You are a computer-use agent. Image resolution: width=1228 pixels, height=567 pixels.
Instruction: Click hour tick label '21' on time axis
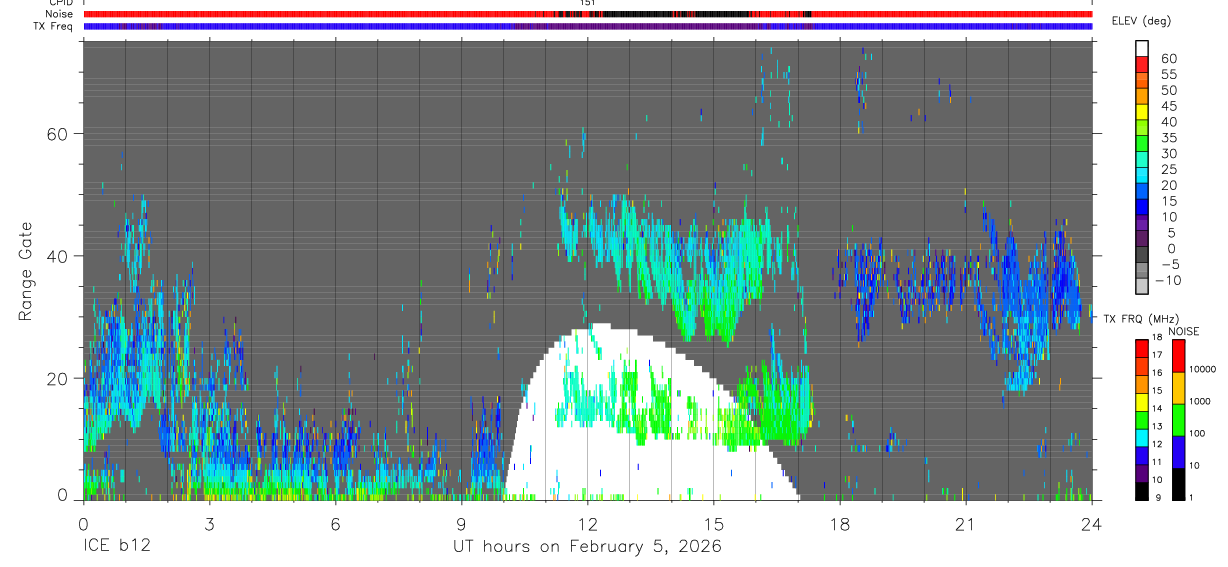pyautogui.click(x=965, y=524)
